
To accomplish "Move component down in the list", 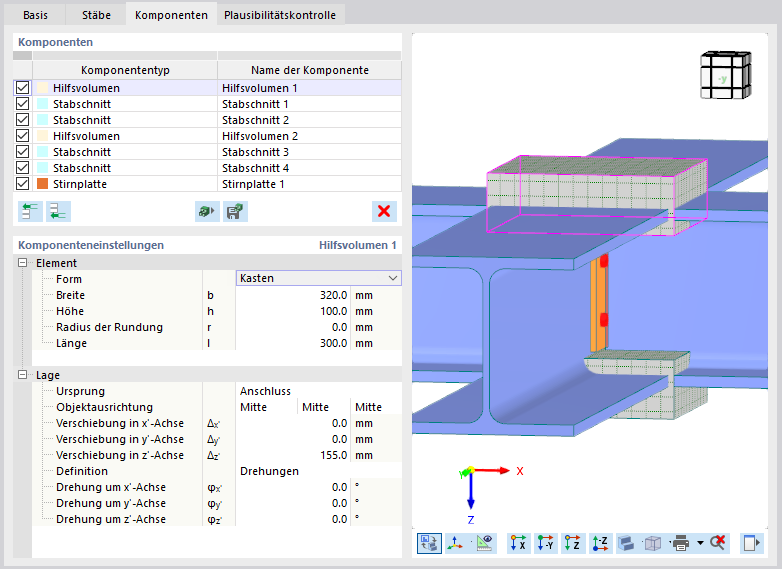I will (x=58, y=211).
